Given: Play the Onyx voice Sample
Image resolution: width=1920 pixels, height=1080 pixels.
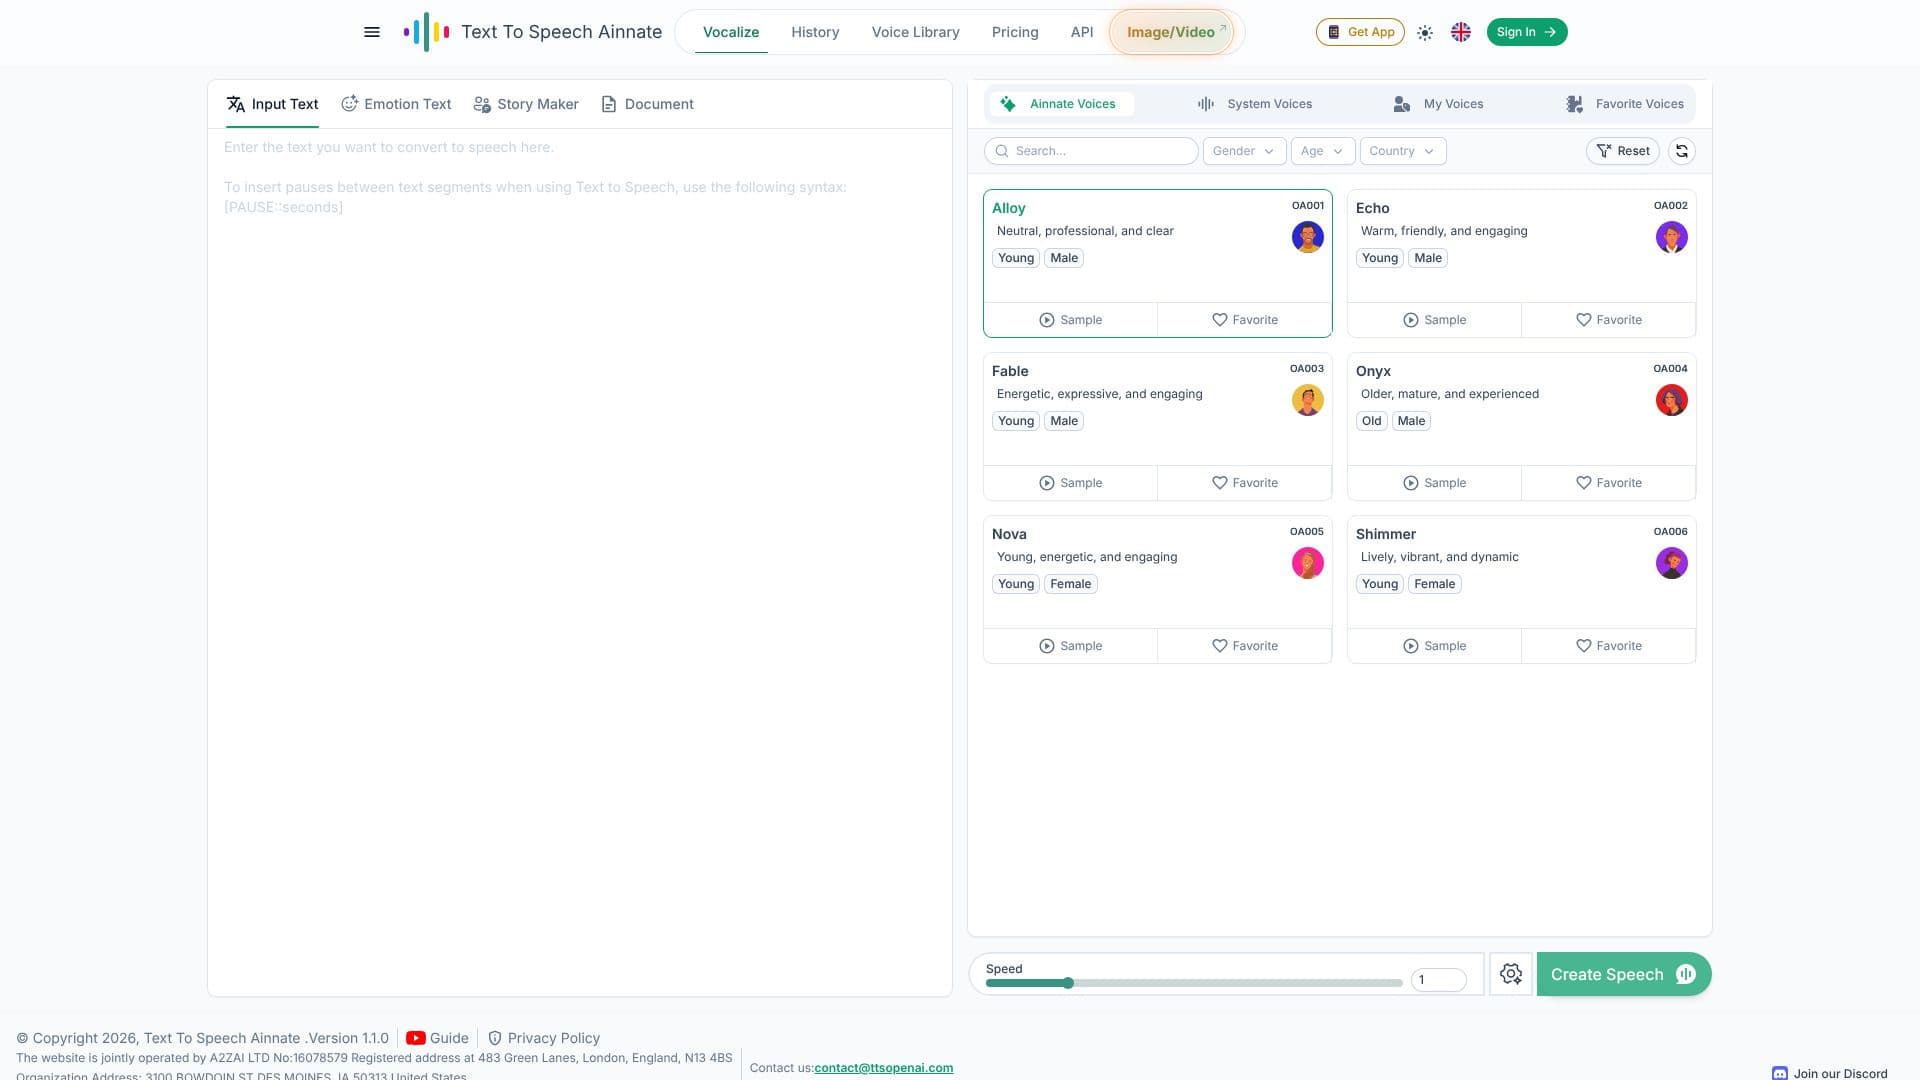Looking at the screenshot, I should pyautogui.click(x=1434, y=483).
